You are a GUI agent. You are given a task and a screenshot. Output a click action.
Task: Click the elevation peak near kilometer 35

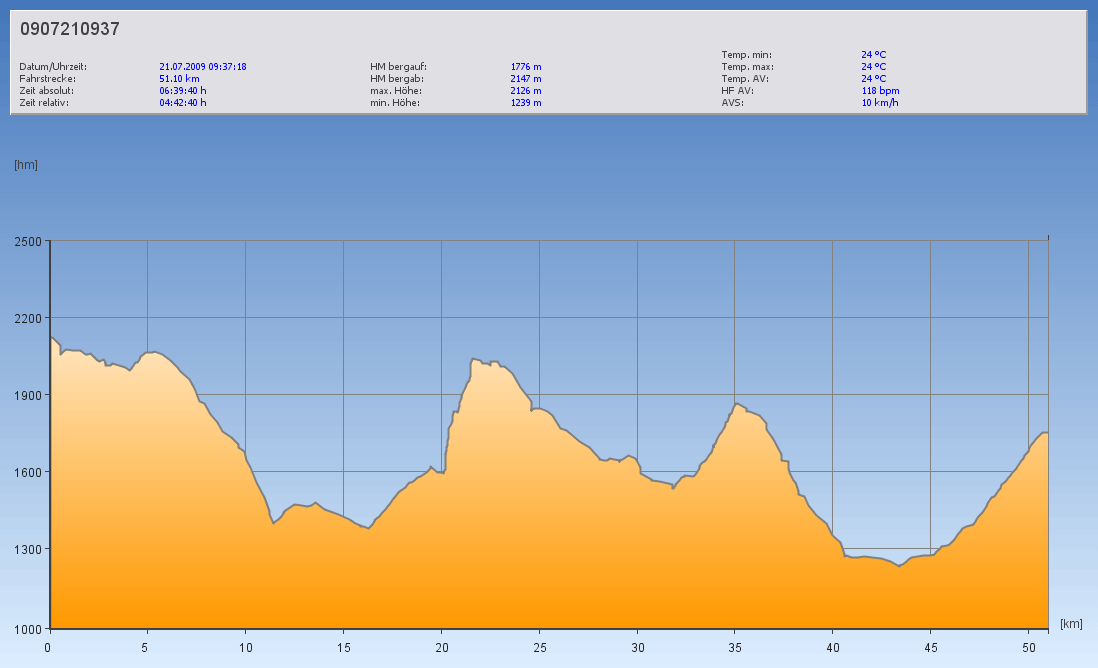pyautogui.click(x=737, y=404)
